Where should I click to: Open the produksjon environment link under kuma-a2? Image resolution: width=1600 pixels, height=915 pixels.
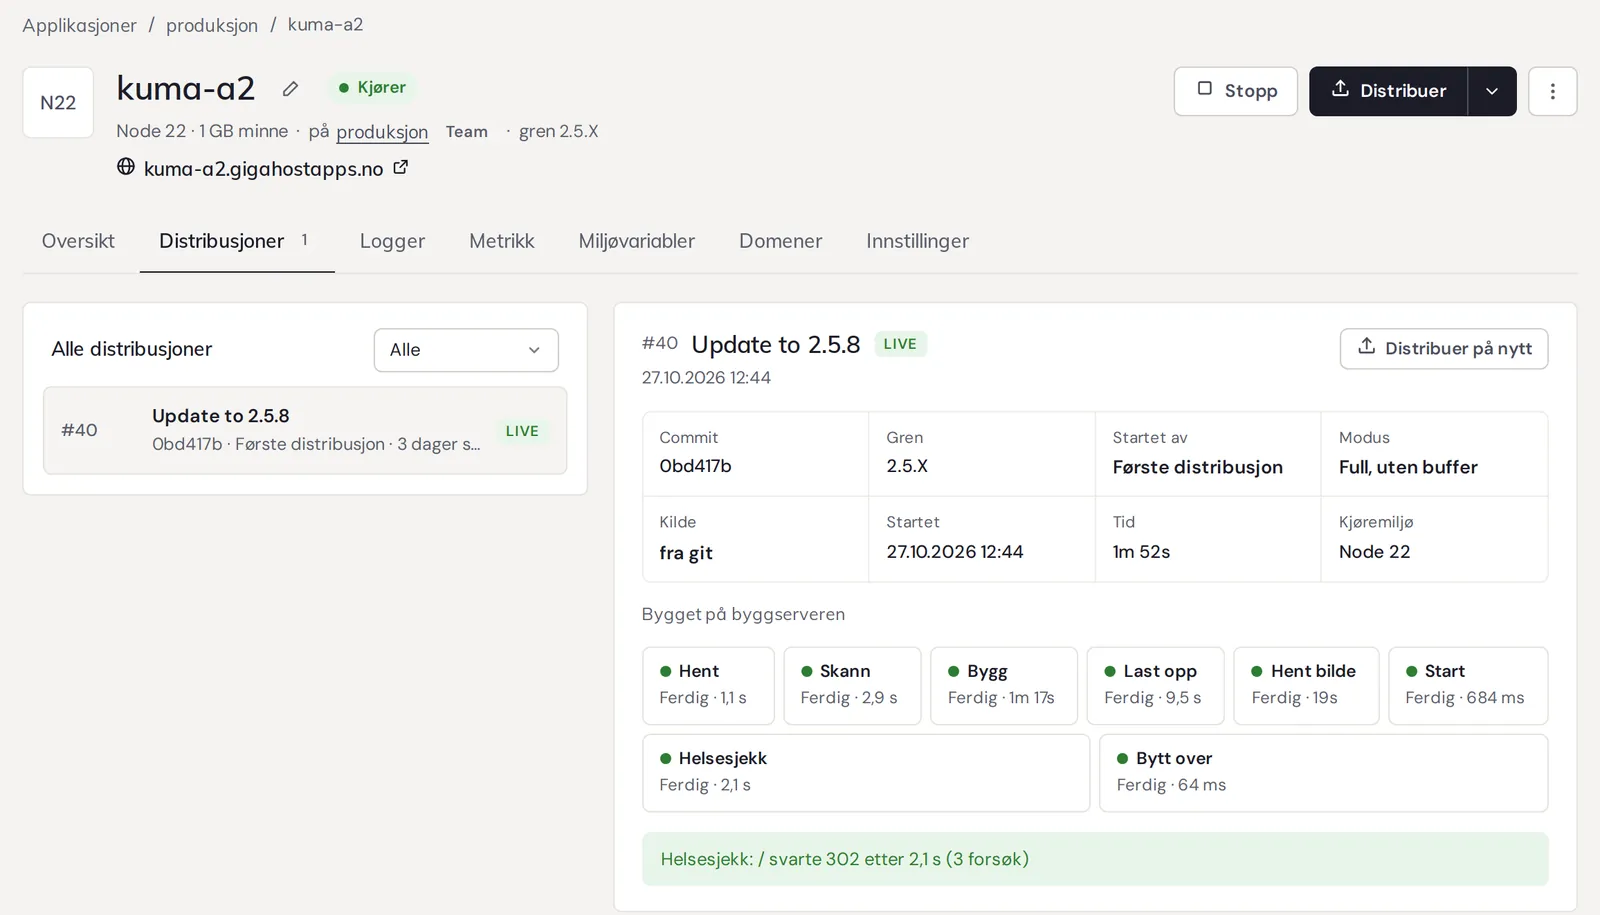click(x=382, y=132)
